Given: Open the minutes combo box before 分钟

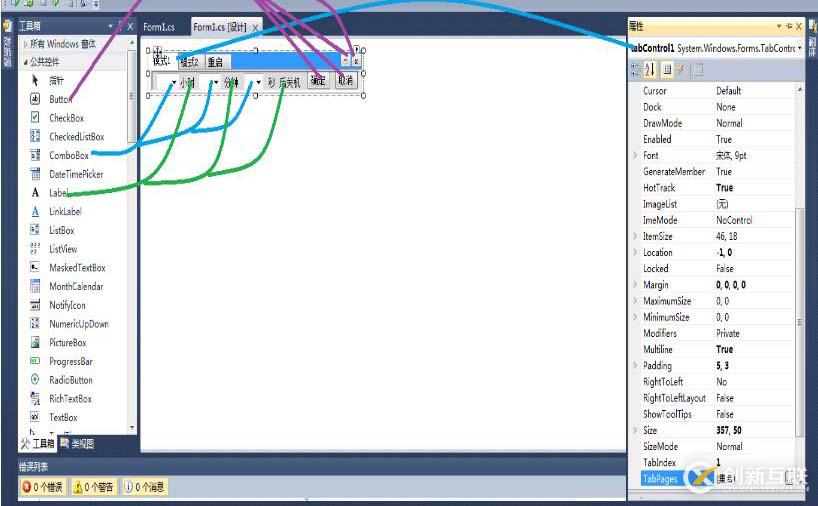Looking at the screenshot, I should coord(216,82).
